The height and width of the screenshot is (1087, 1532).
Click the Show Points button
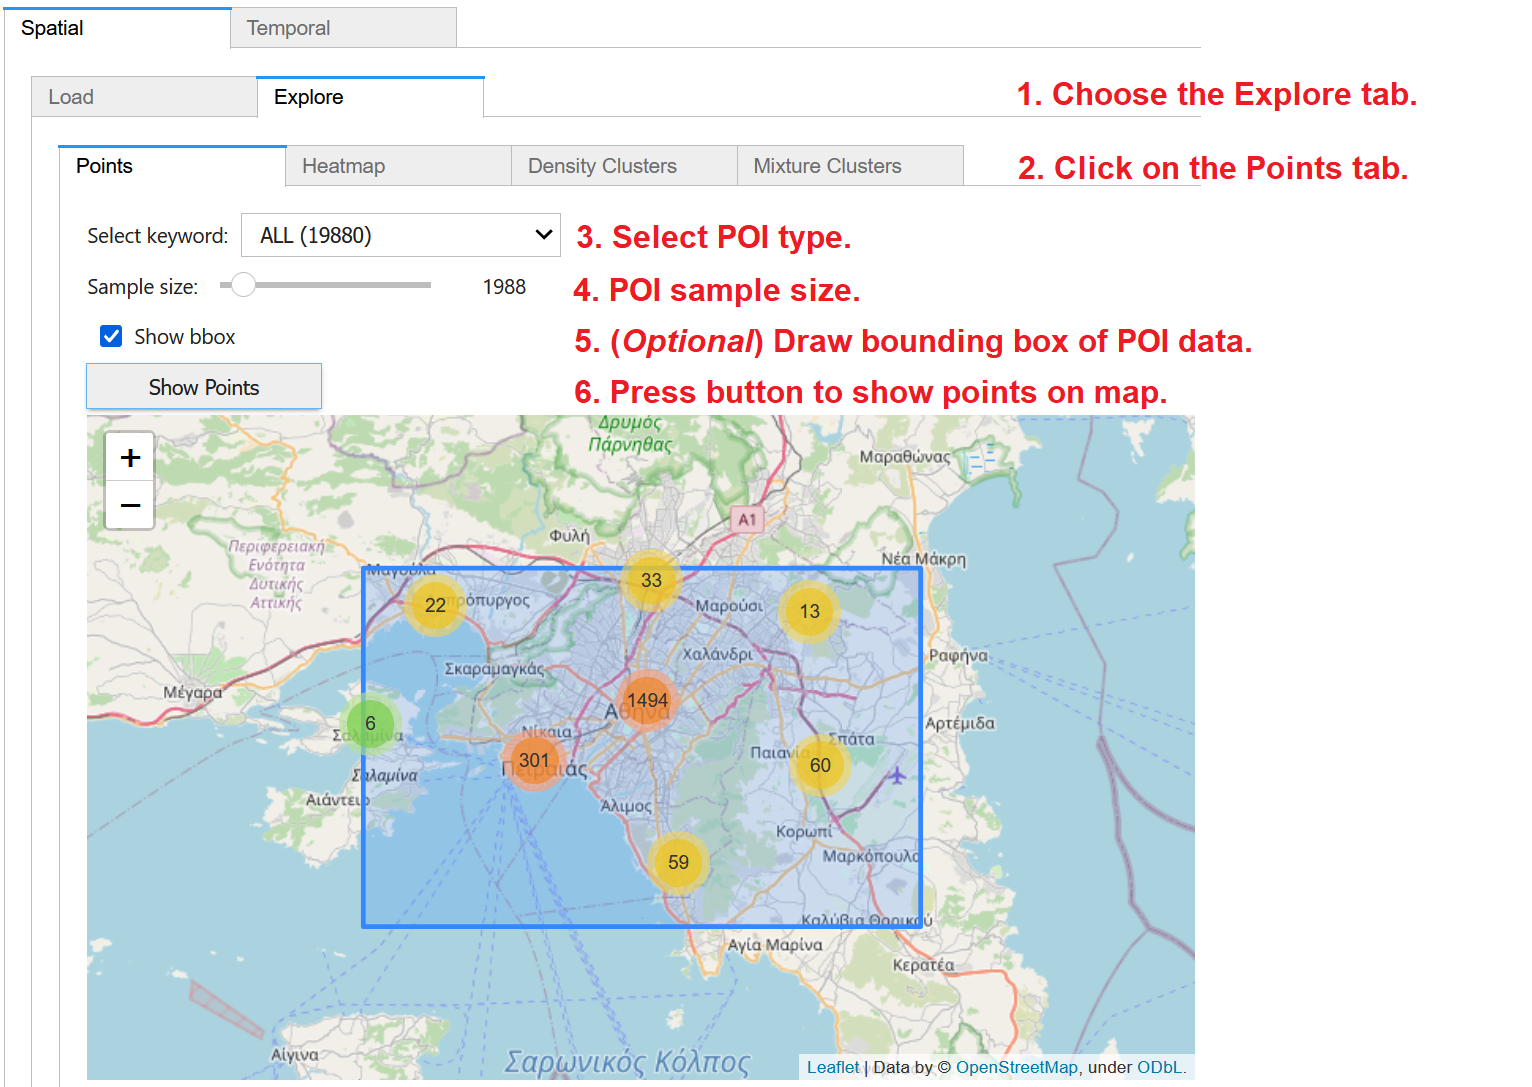(x=204, y=387)
